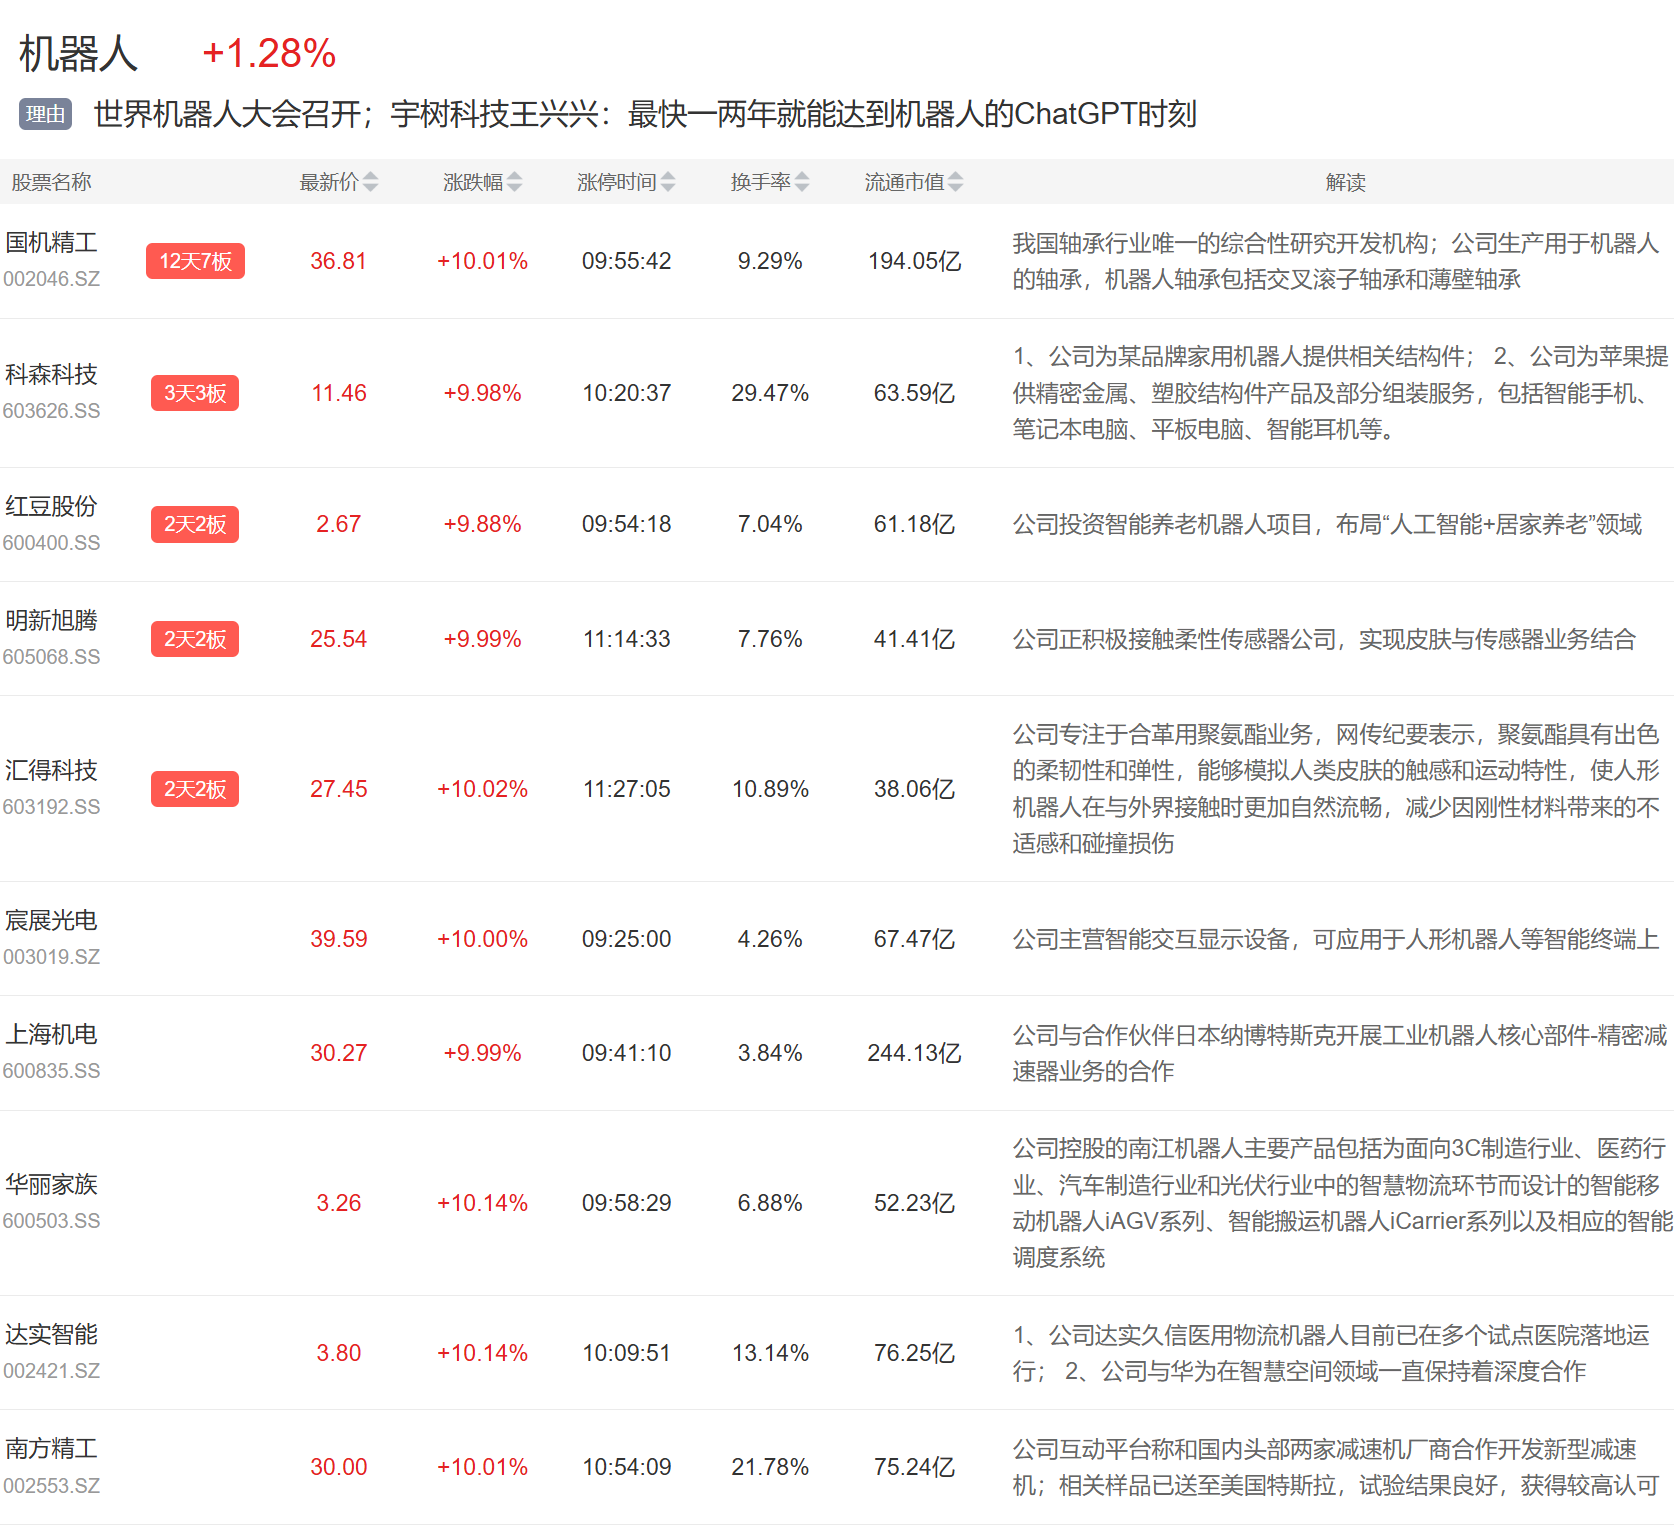This screenshot has height=1527, width=1674.
Task: Sort by 涨跌幅 column arrows
Action: click(x=514, y=182)
